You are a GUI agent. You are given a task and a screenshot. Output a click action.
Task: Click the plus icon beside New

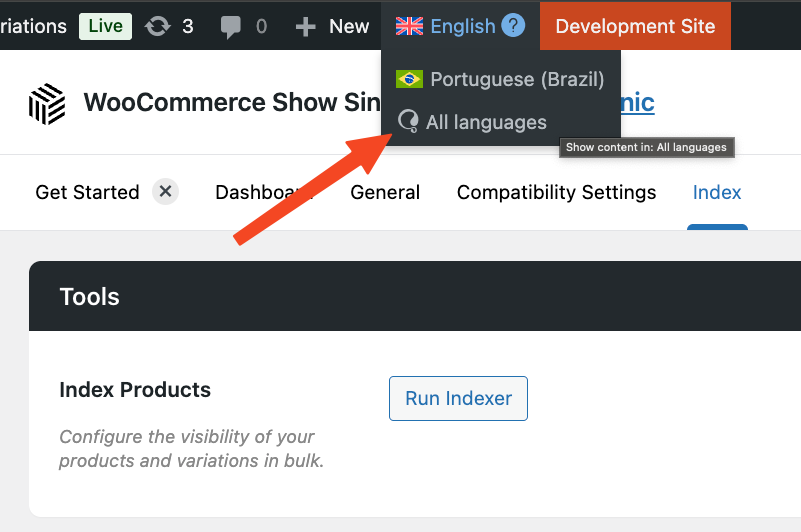point(306,26)
